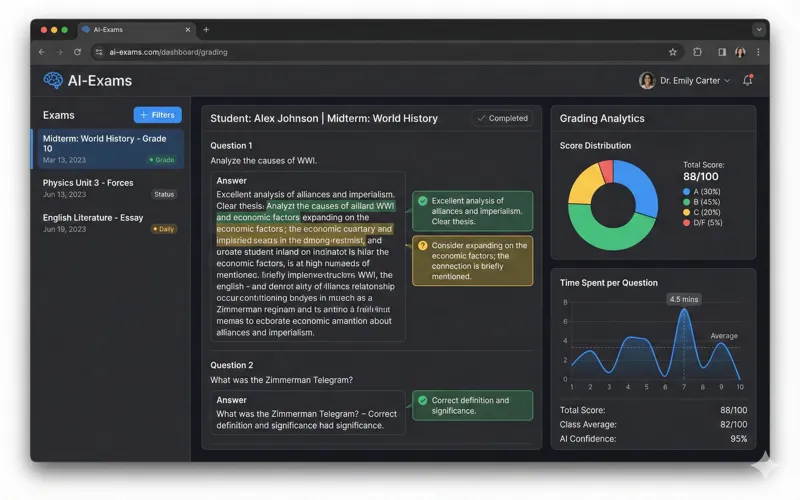Click 'Jun 19, 2023' date text
Screen dimensions: 800x500
click(64, 230)
